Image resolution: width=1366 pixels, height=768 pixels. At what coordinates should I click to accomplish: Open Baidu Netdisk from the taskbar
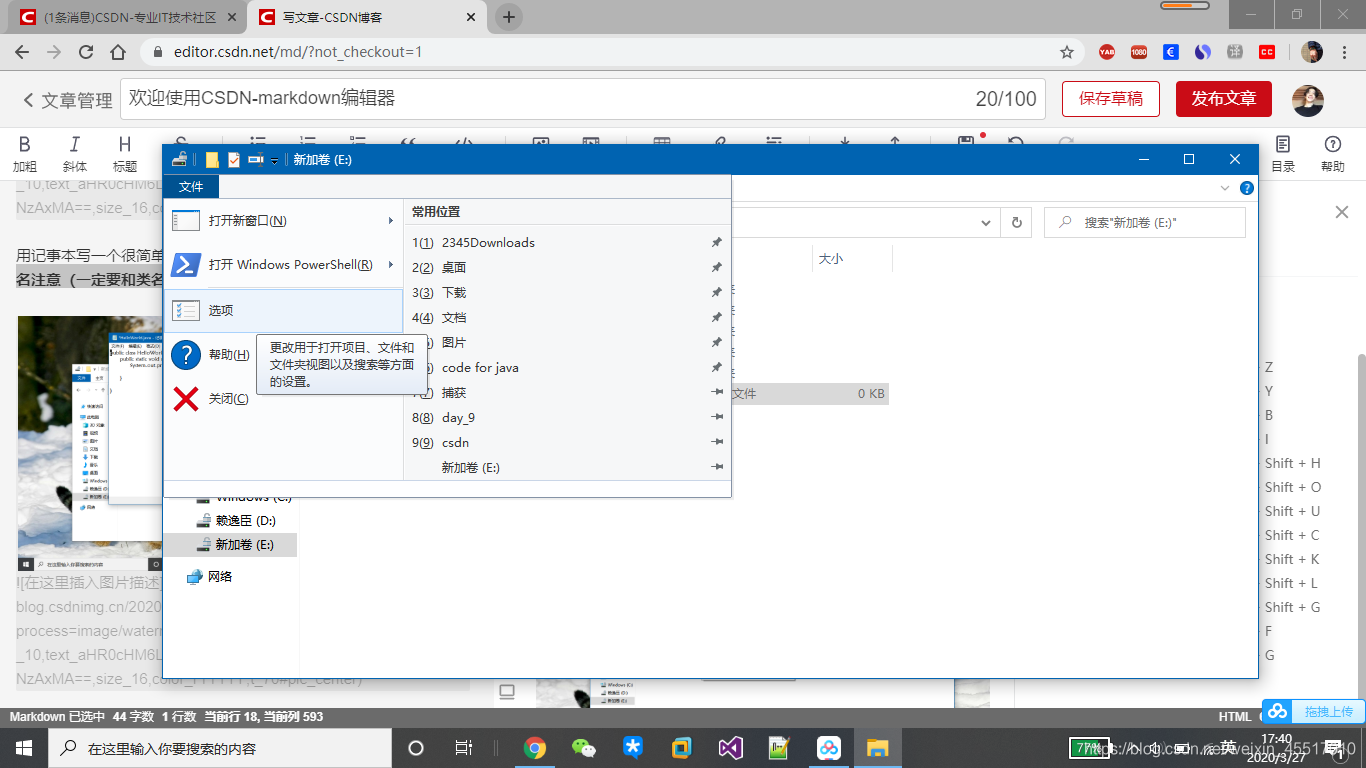pyautogui.click(x=828, y=747)
